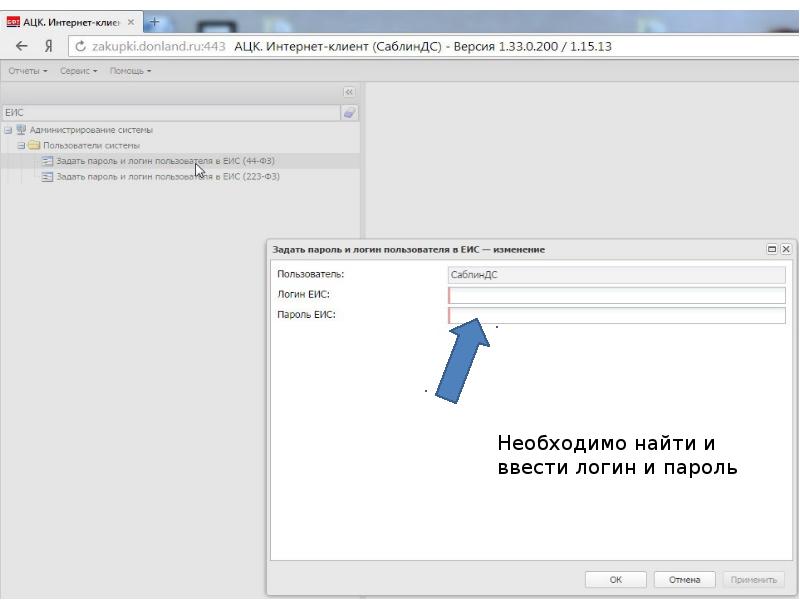Close the АЦК Интернет-клиент browser tab
Screen dimensions: 800x600
(x=131, y=22)
